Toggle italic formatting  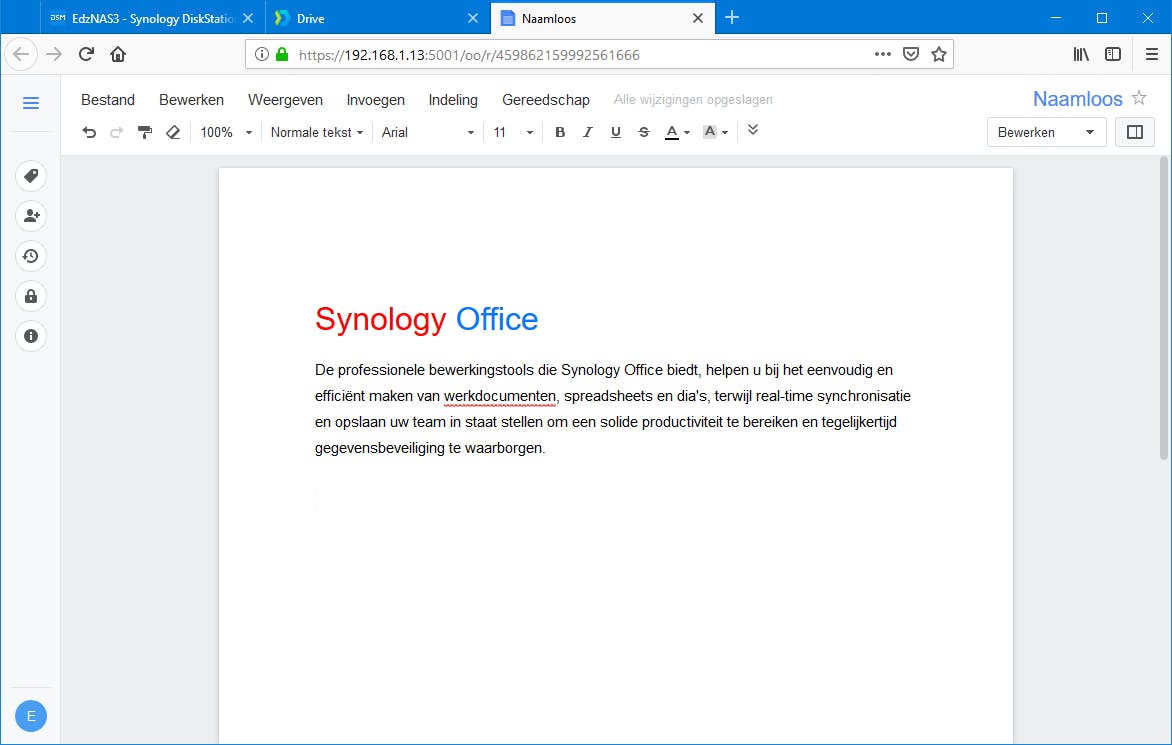coord(587,132)
